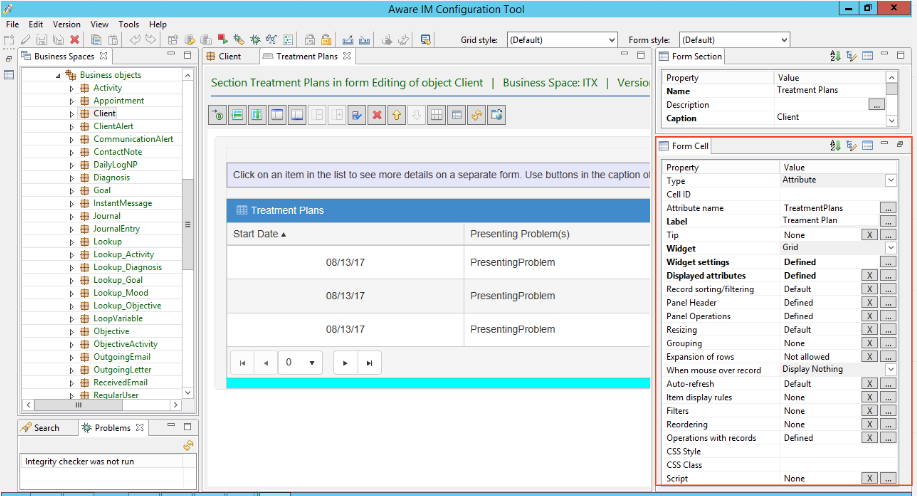
Task: Click the Business Spaces tree vertical scrollbar
Action: 188,225
